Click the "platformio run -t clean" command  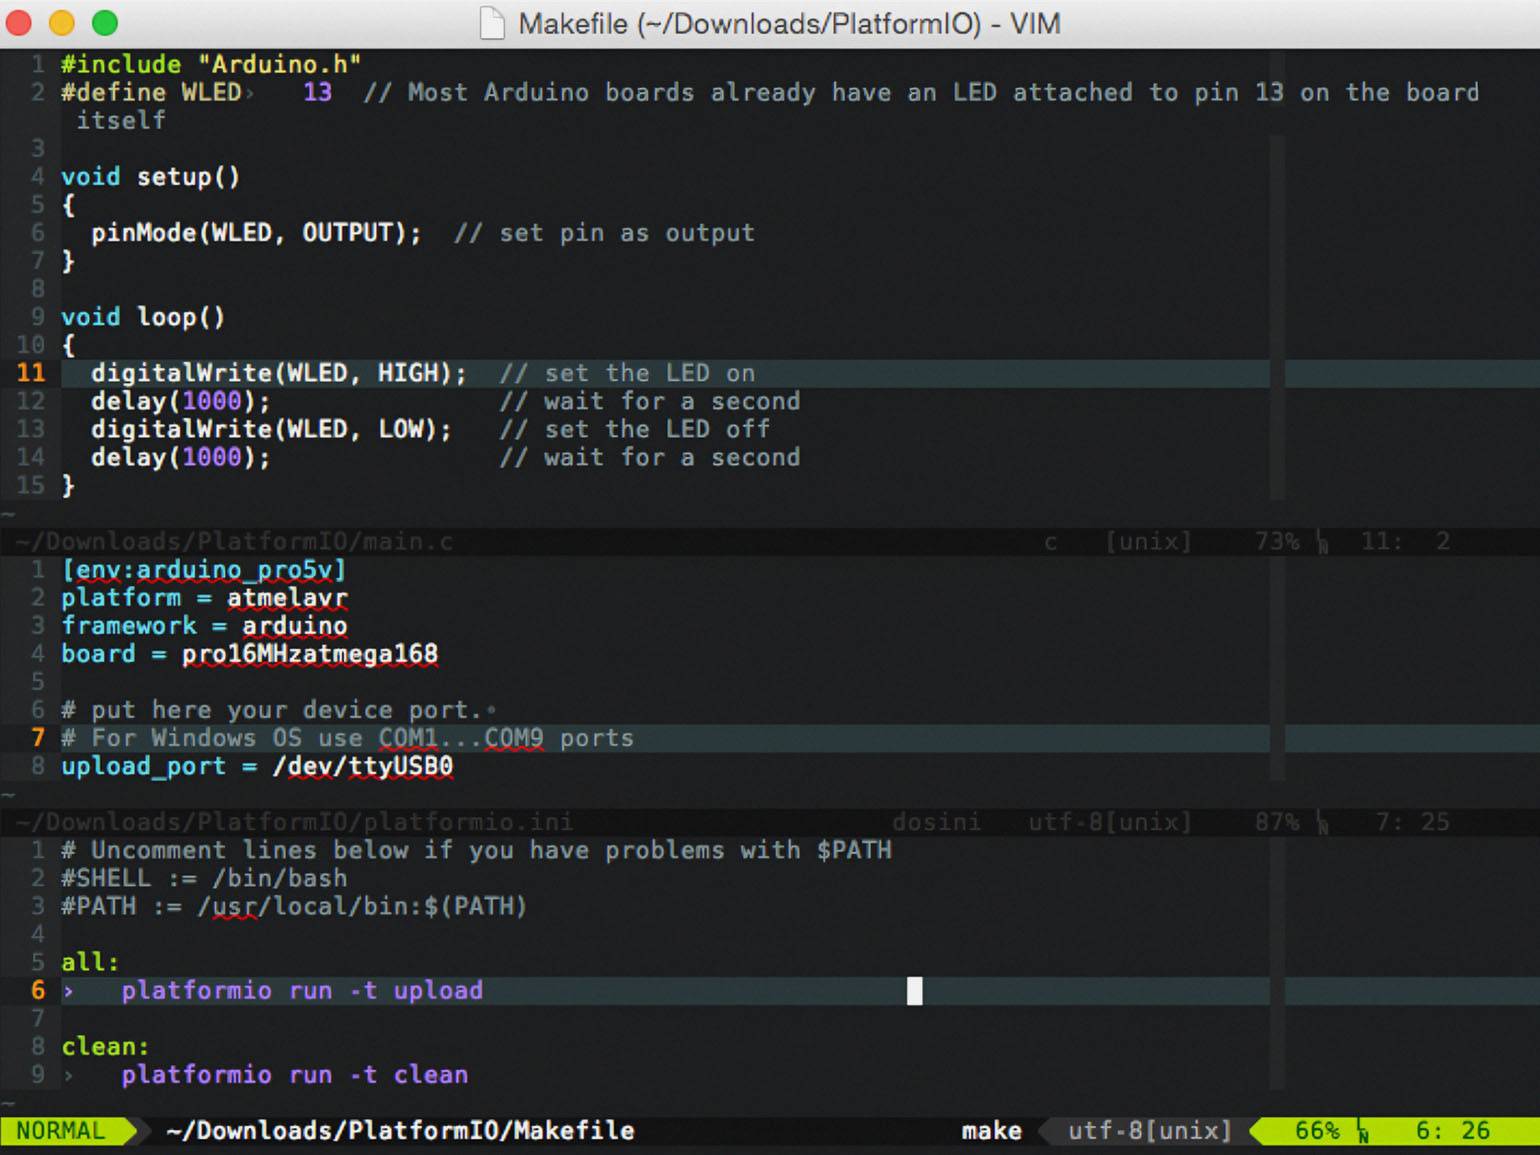coord(295,1075)
